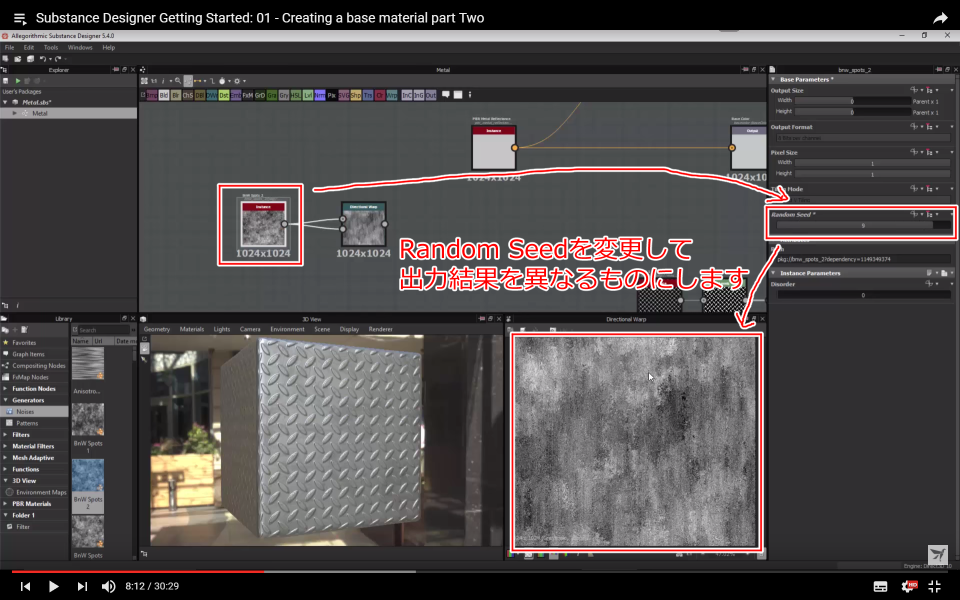This screenshot has width=960, height=600.
Task: Expand Filters category in Library
Action: tap(6, 435)
